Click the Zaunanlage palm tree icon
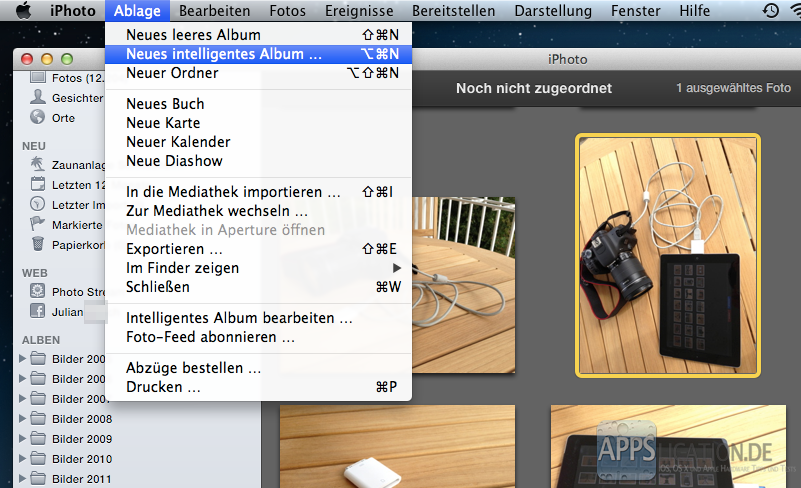Image resolution: width=801 pixels, height=488 pixels. [x=37, y=164]
